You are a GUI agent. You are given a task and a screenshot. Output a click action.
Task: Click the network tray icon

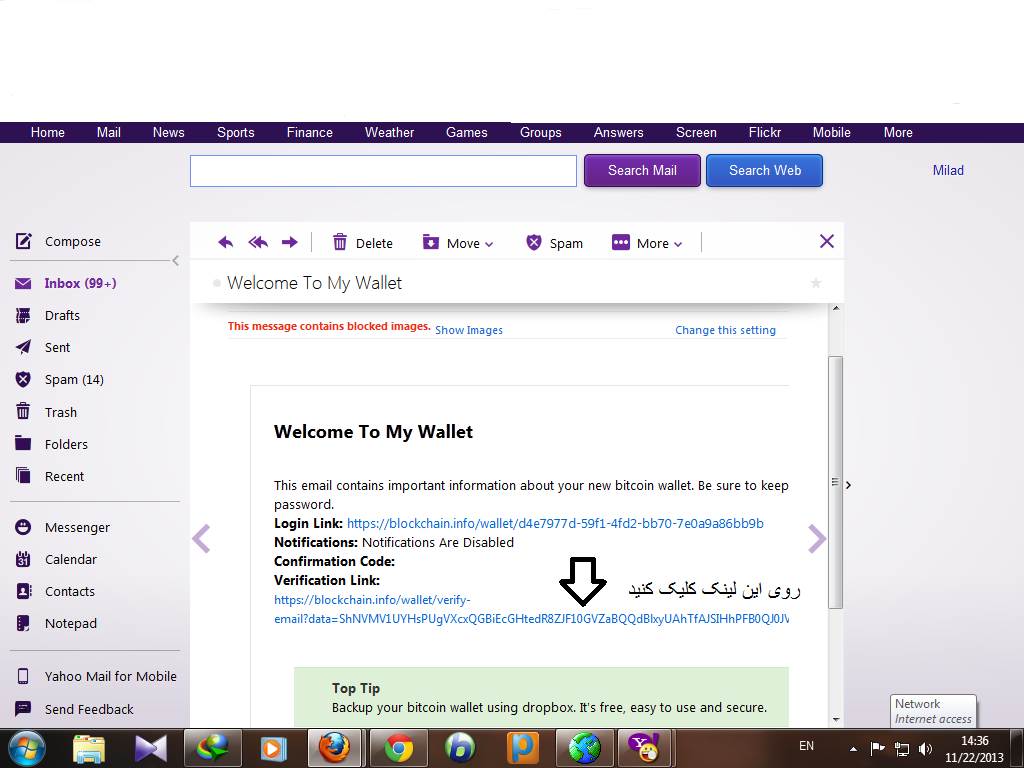coord(902,748)
